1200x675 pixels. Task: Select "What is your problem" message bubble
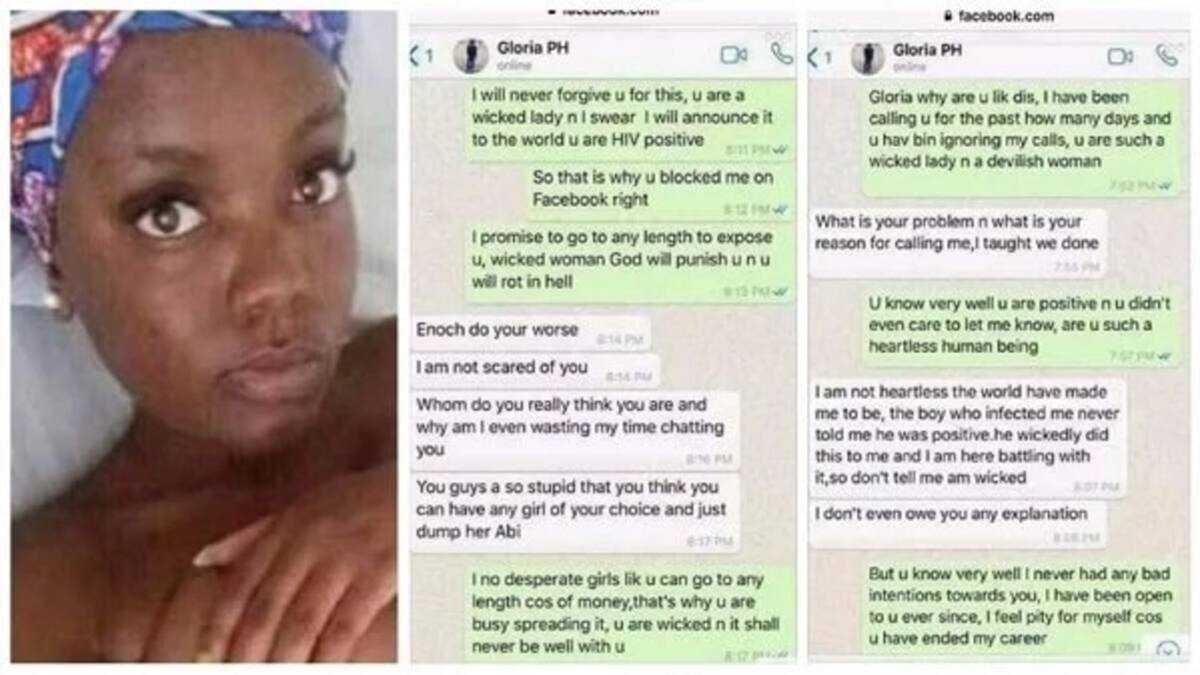click(x=958, y=244)
